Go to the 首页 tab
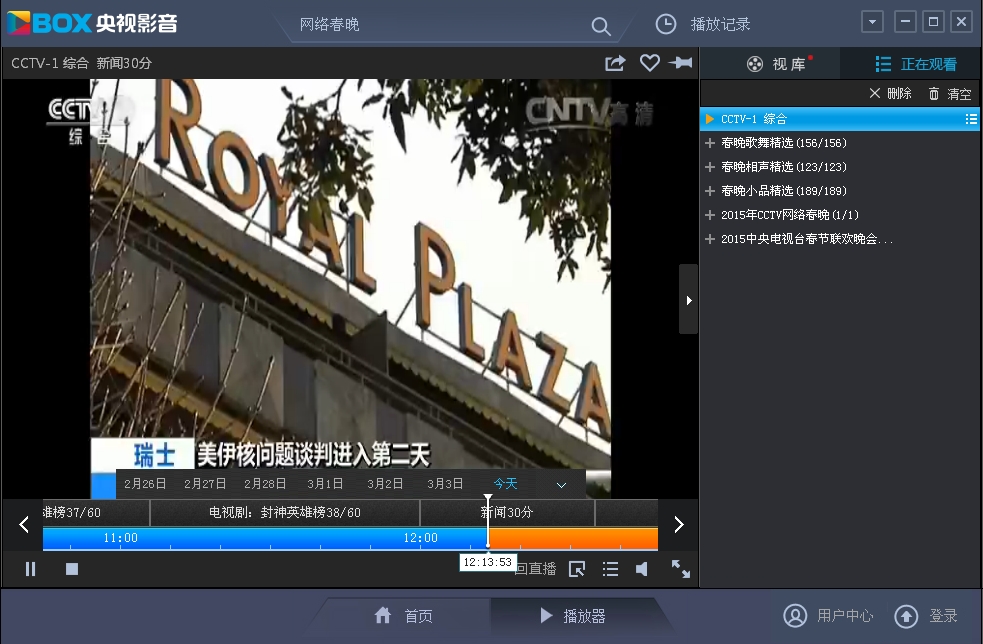The width and height of the screenshot is (983, 644). click(x=405, y=616)
